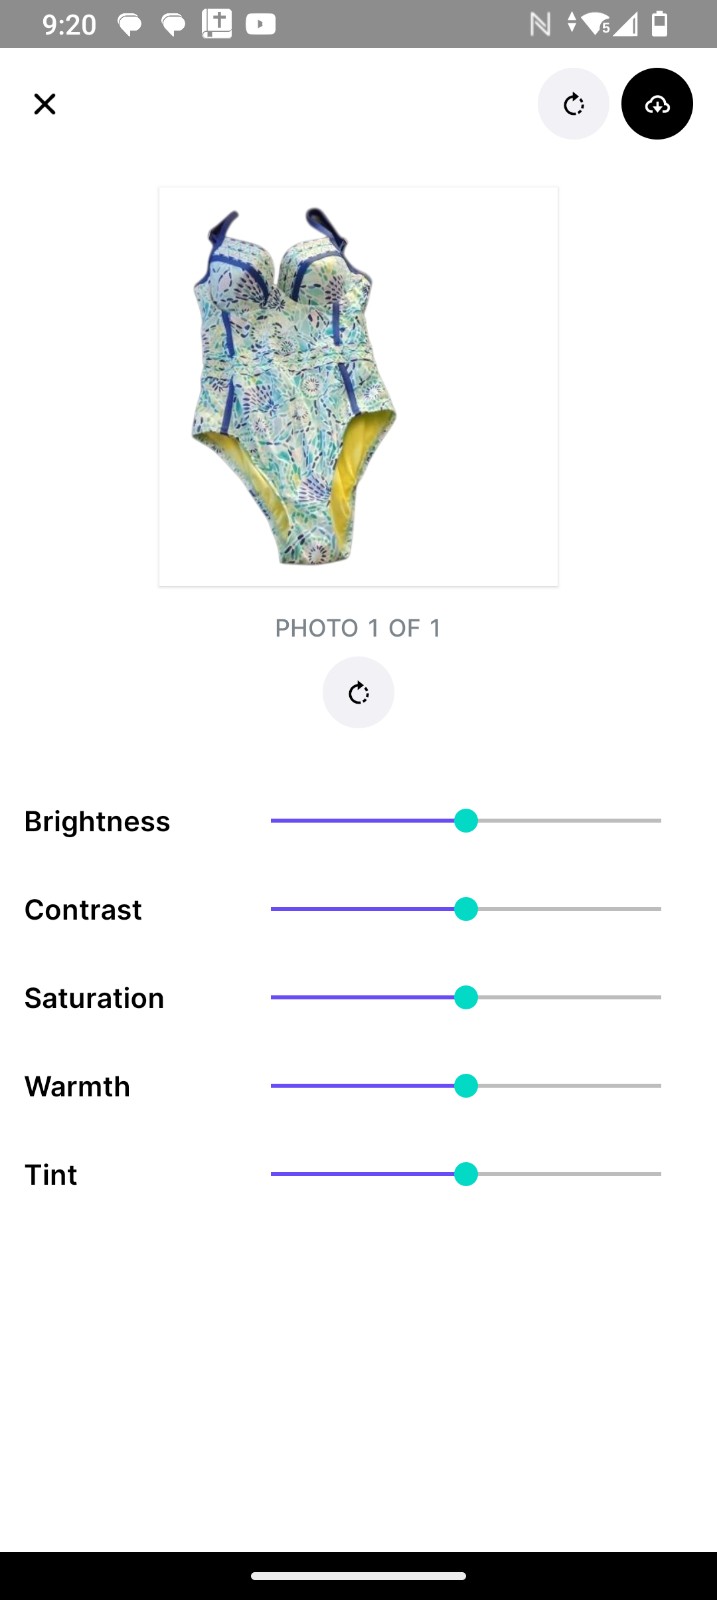
Task: Set Brightness slider to its right end
Action: point(659,821)
